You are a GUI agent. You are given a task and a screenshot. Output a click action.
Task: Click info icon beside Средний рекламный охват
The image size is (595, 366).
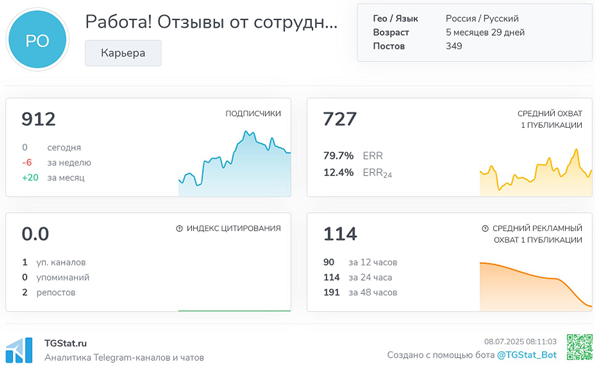(x=485, y=228)
